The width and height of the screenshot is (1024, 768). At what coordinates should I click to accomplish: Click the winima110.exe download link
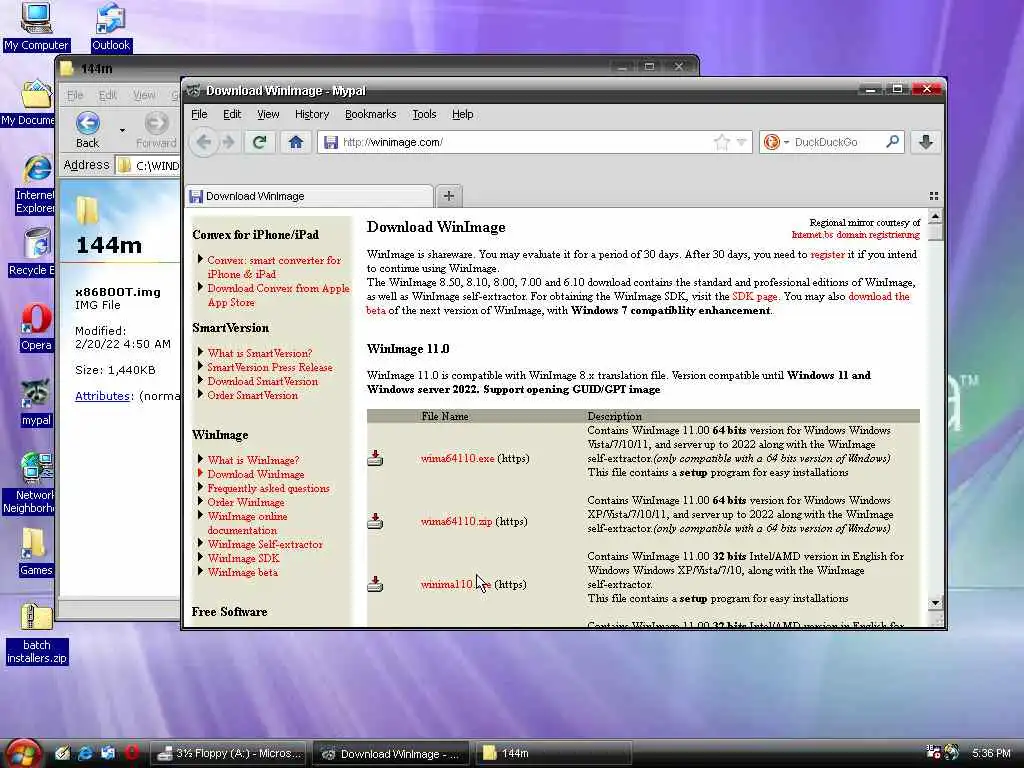[x=456, y=584]
